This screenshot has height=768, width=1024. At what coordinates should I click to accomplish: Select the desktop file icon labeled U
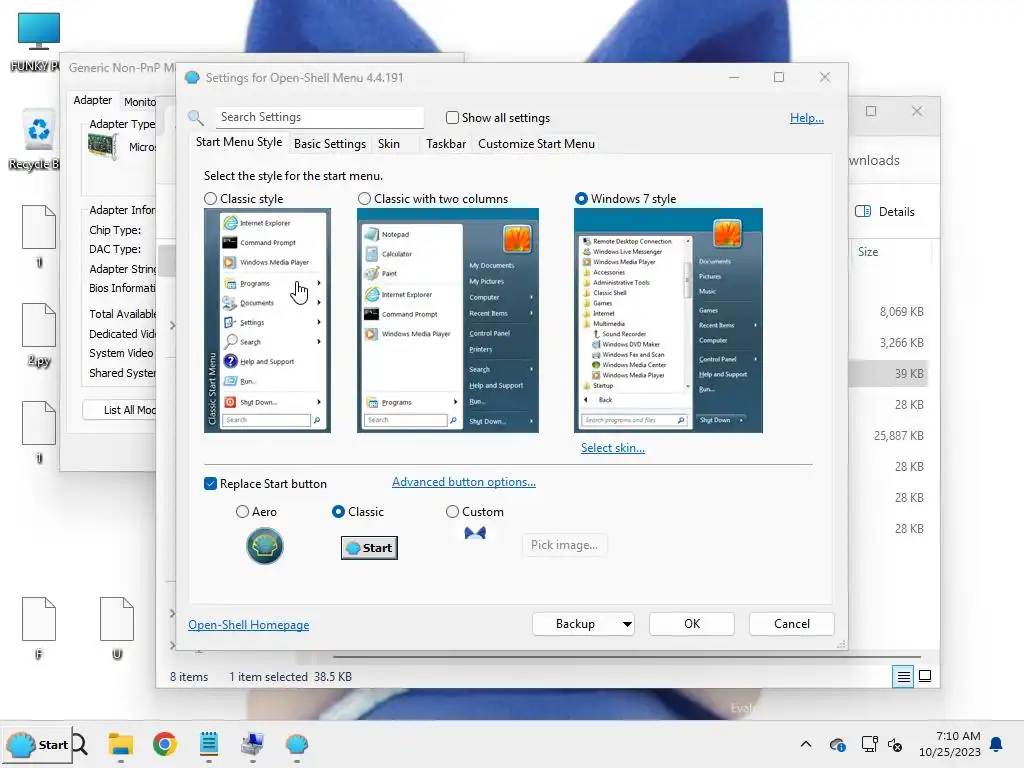tap(117, 628)
